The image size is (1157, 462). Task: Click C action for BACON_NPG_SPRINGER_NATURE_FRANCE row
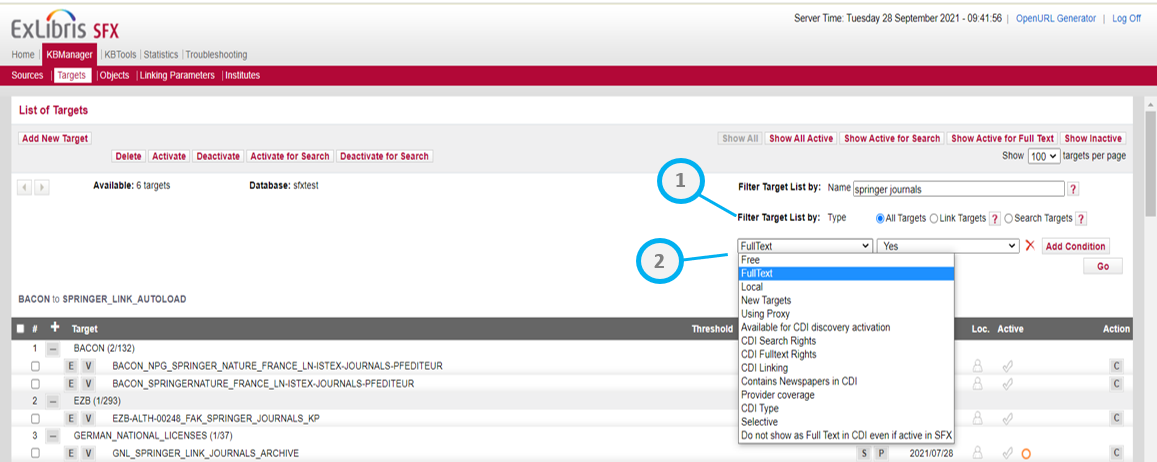[x=1116, y=366]
